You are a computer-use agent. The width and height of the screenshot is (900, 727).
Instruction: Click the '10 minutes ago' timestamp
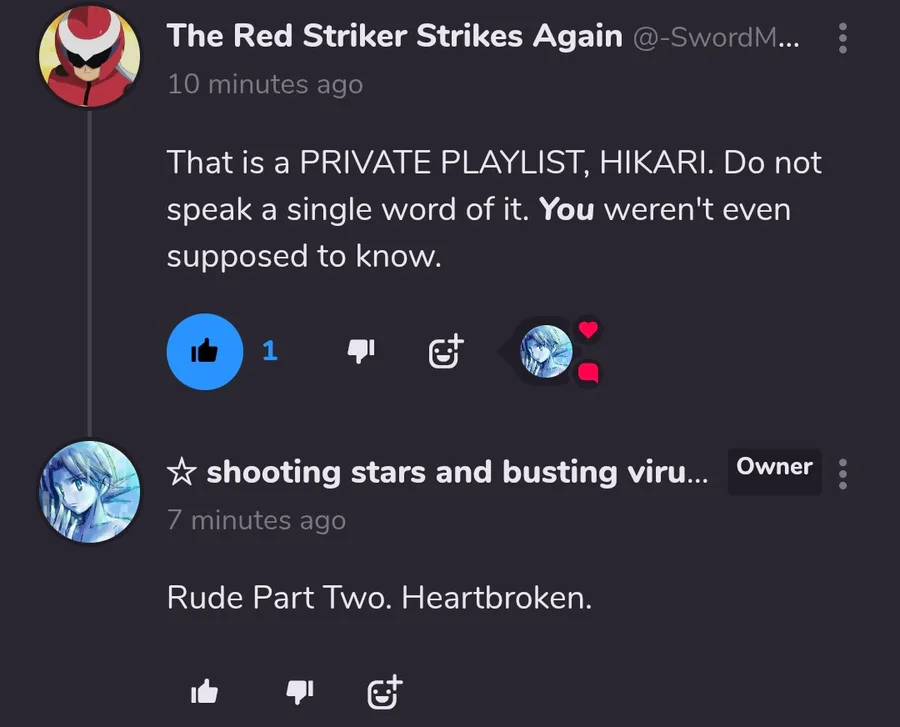[x=265, y=84]
